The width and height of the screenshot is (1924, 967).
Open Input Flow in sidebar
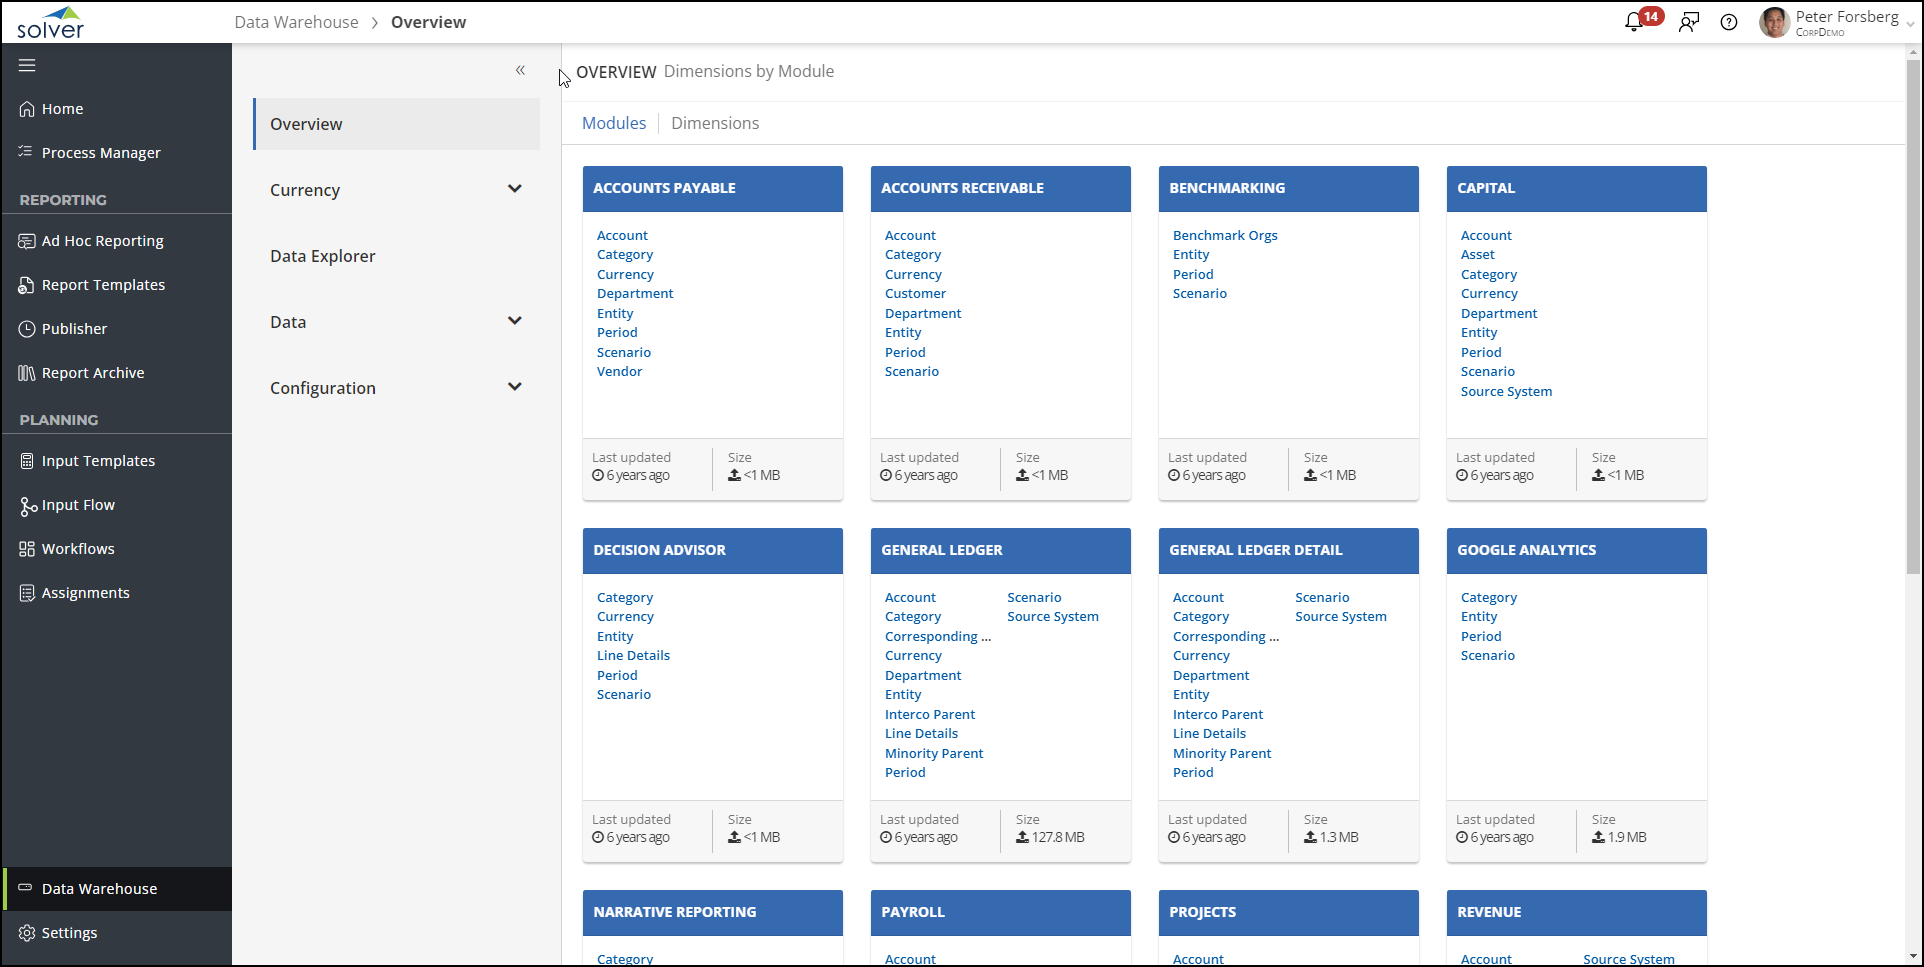pyautogui.click(x=78, y=505)
